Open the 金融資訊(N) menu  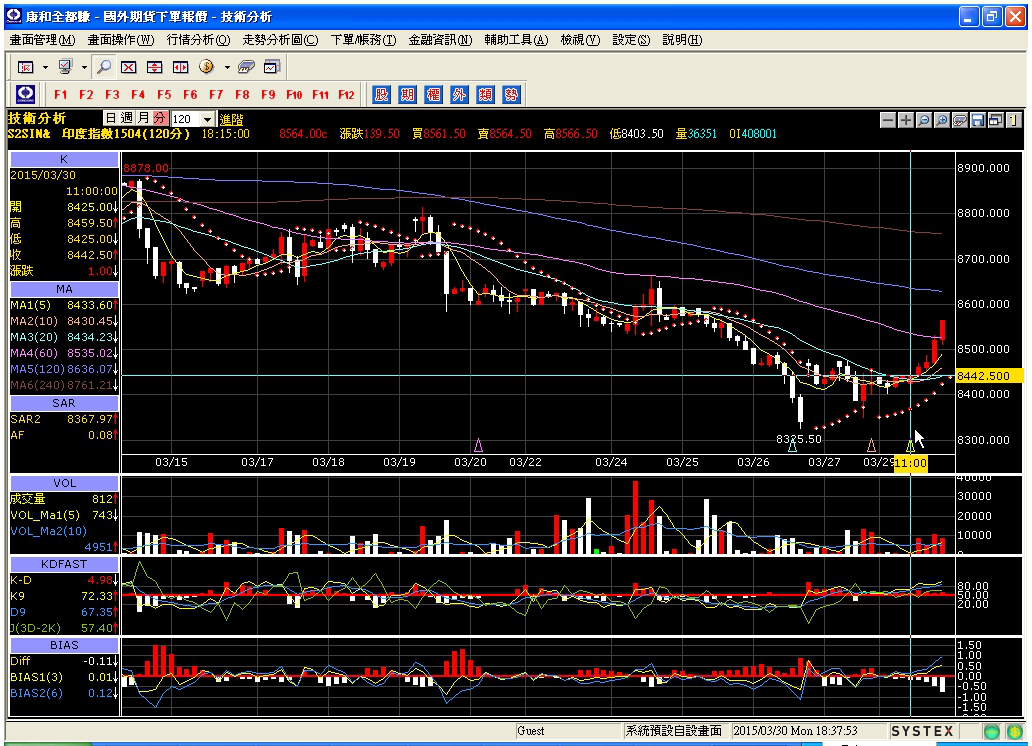coord(440,40)
